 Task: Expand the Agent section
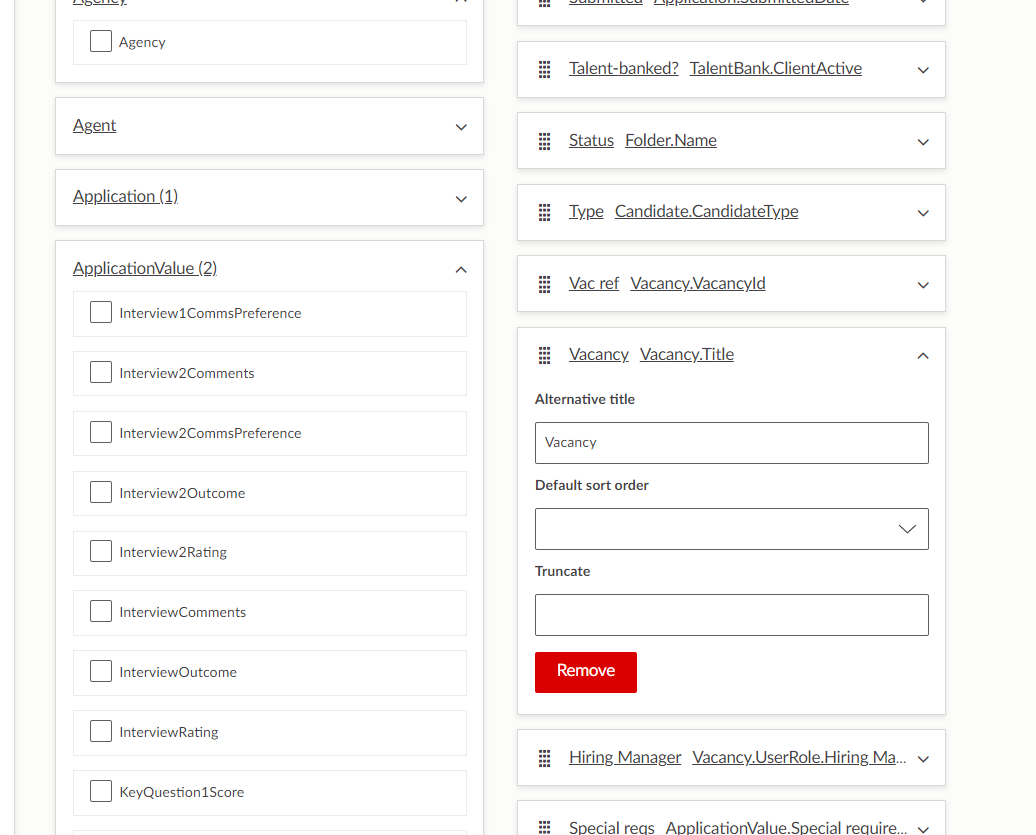click(461, 126)
